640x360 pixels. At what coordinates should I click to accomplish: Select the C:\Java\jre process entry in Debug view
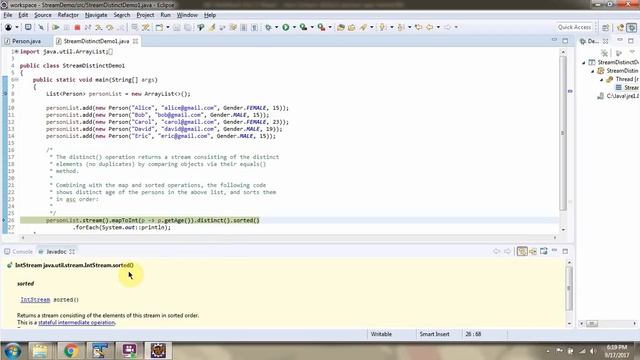[x=618, y=96]
